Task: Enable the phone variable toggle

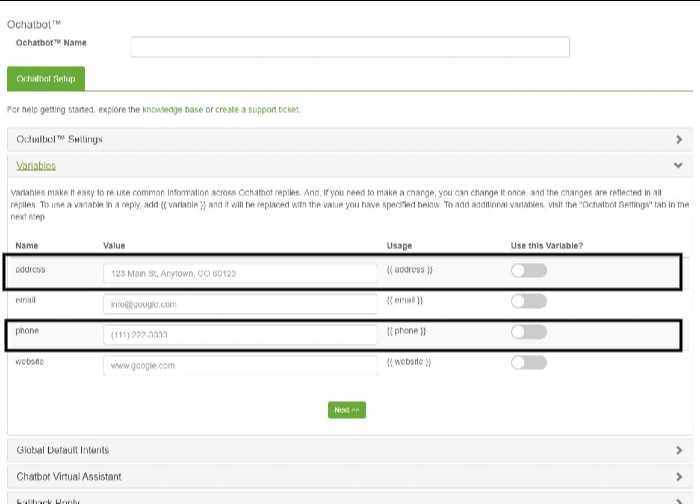Action: click(x=529, y=332)
